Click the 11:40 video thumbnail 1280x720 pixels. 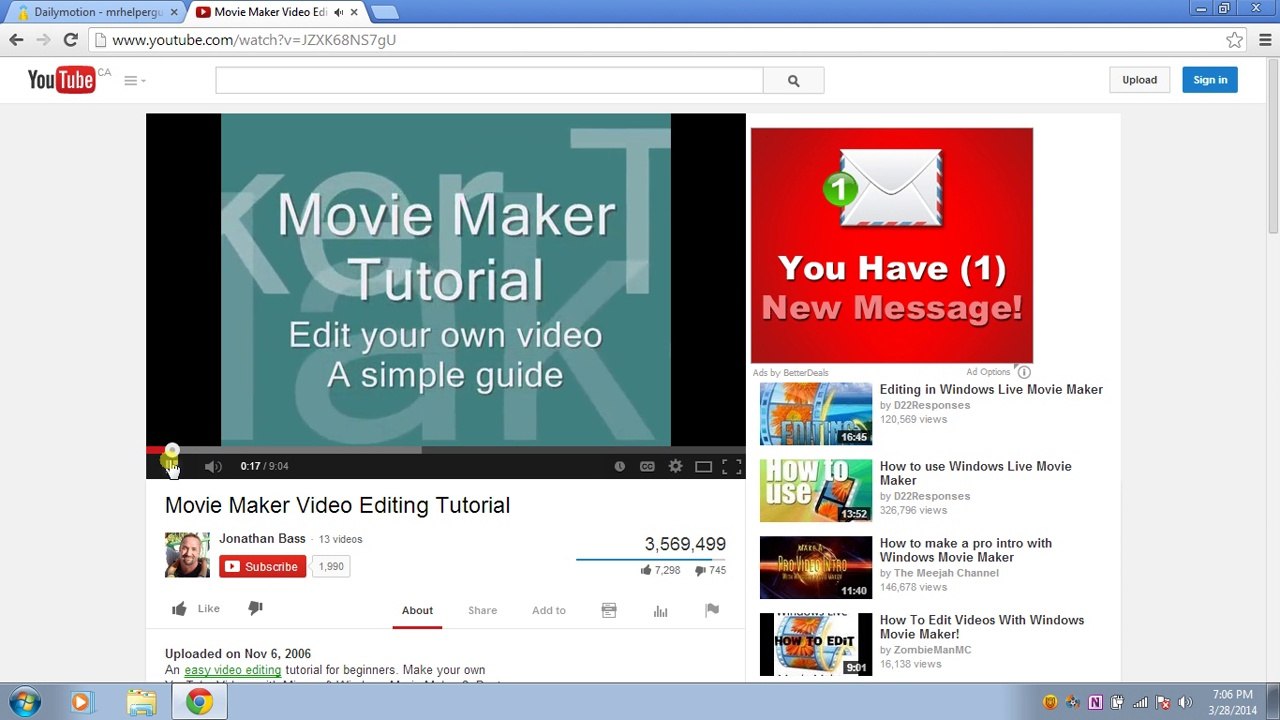tap(816, 568)
